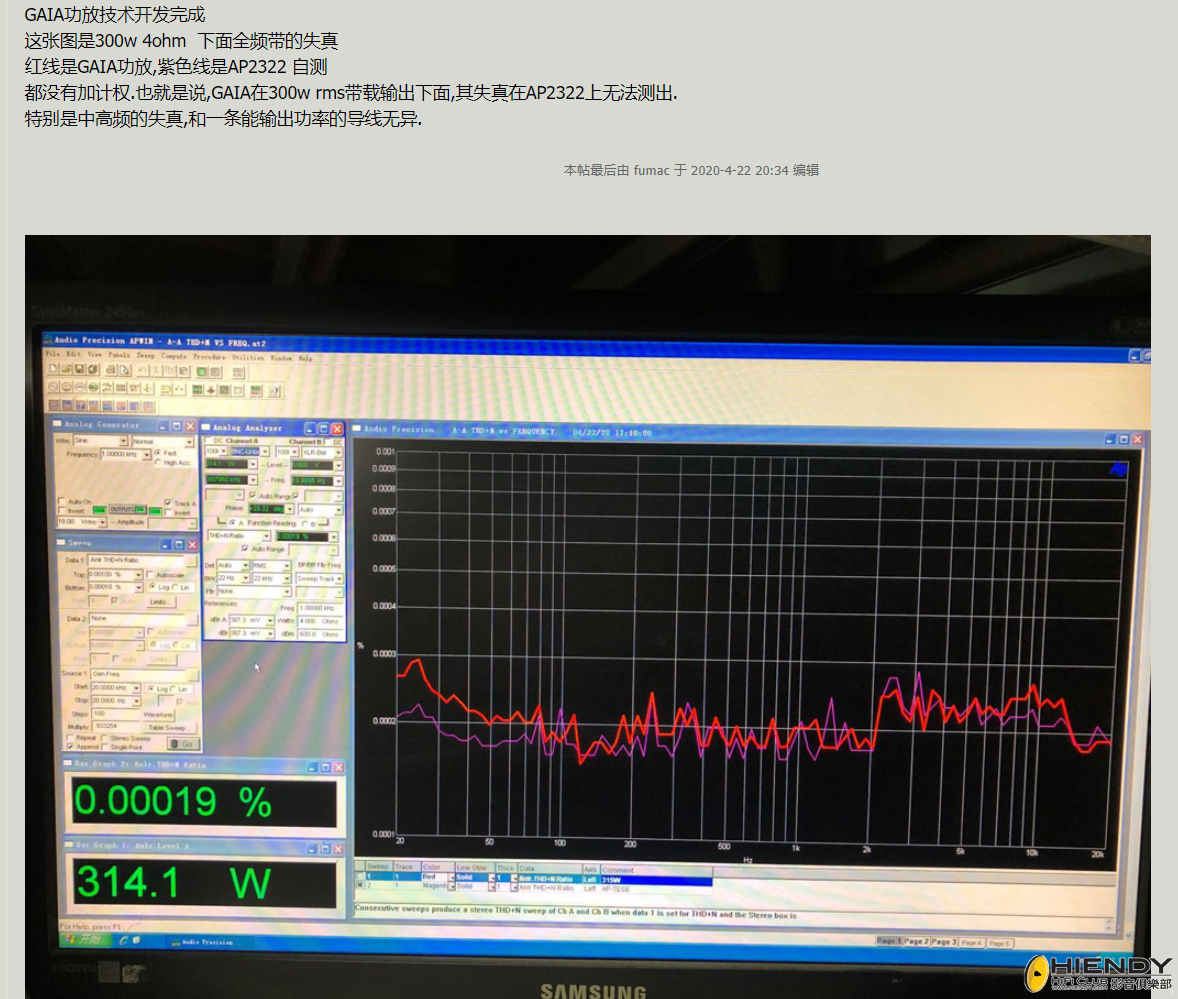Viewport: 1178px width, 999px height.
Task: Open the Compute menu
Action: 174,356
